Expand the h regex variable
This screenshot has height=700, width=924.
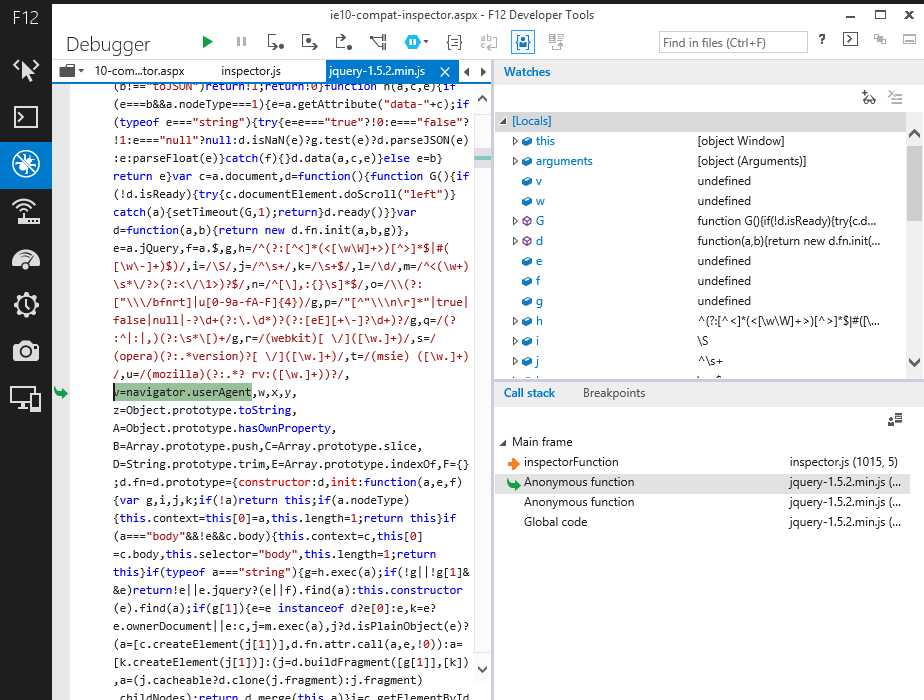click(x=514, y=321)
